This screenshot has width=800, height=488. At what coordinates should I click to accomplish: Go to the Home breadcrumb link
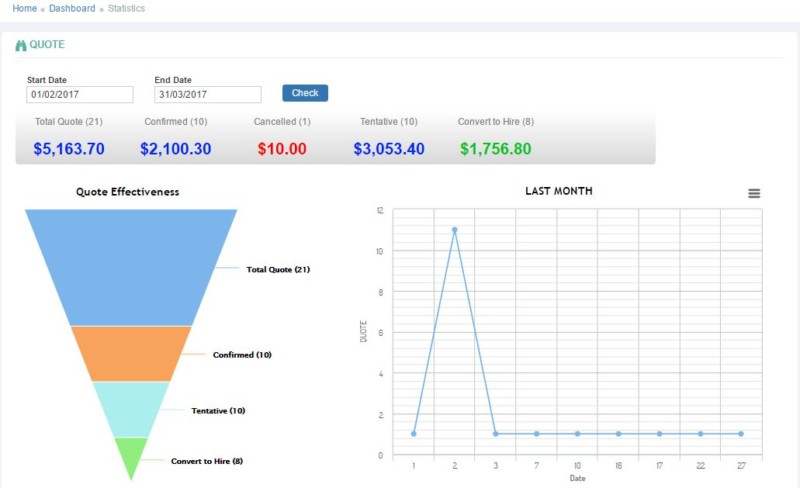tap(25, 8)
